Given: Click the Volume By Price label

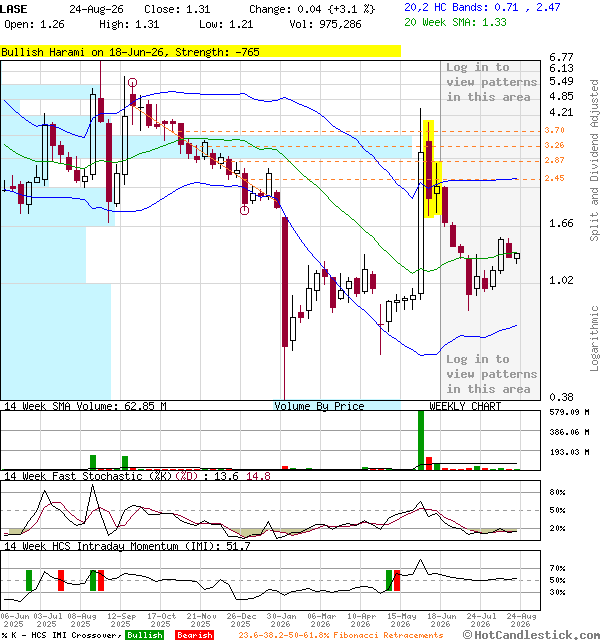Looking at the screenshot, I should point(319,406).
